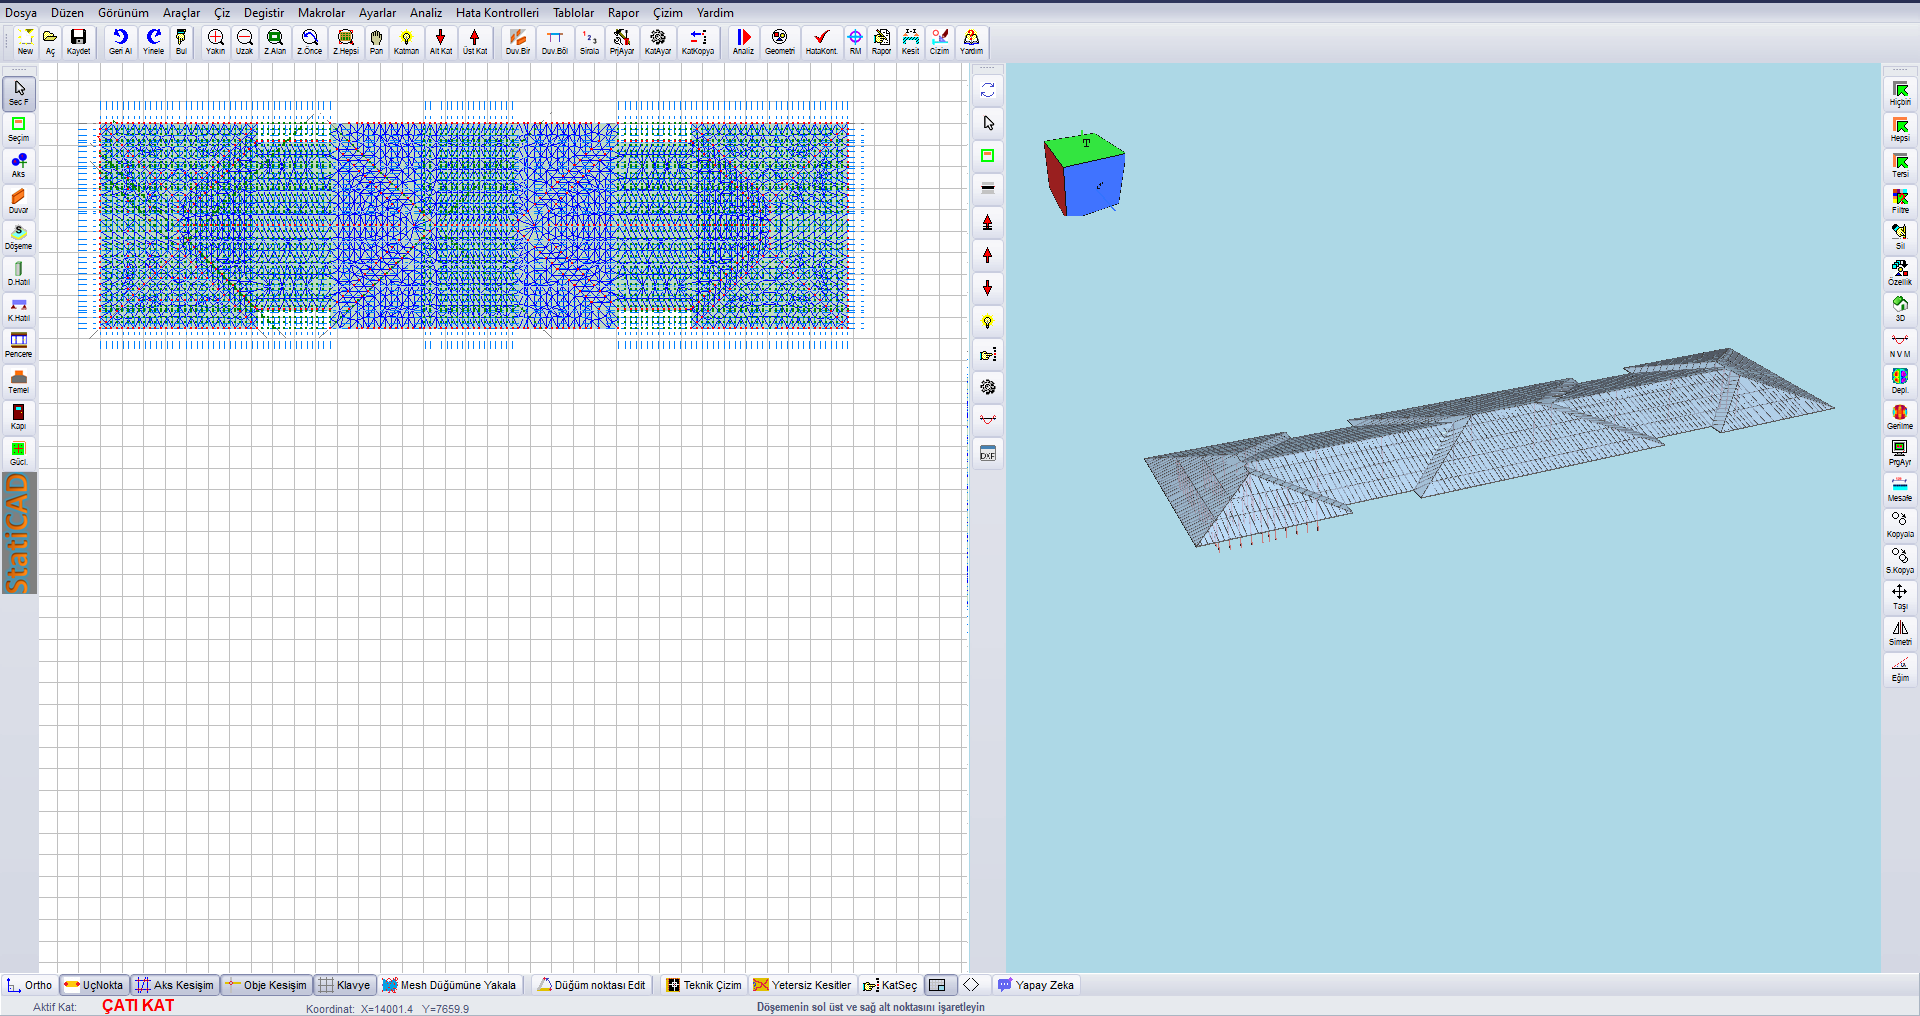Toggle Obje Kesişim snap

[x=266, y=985]
